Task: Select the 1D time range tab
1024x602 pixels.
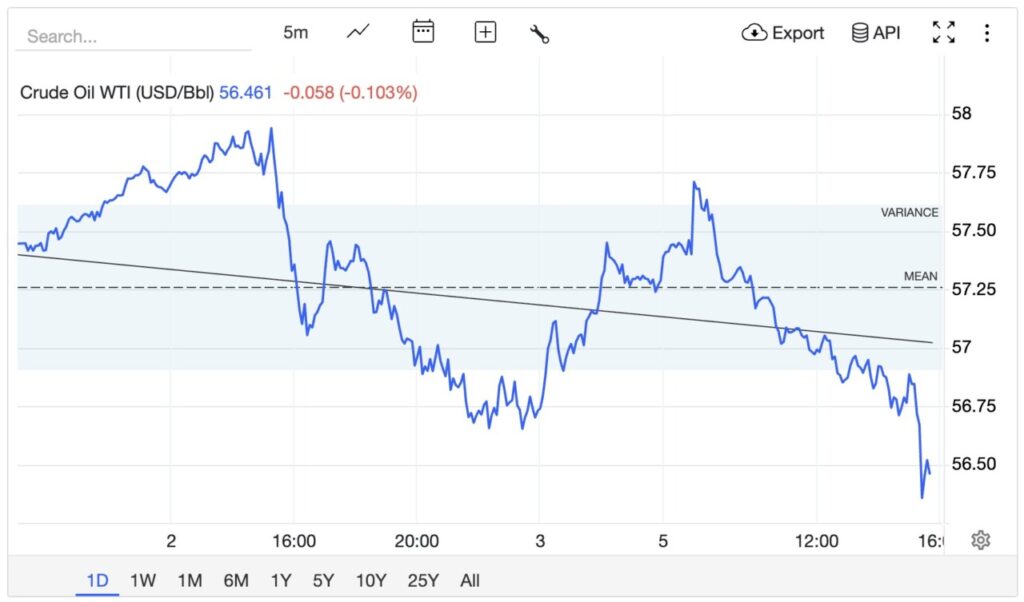Action: 98,580
